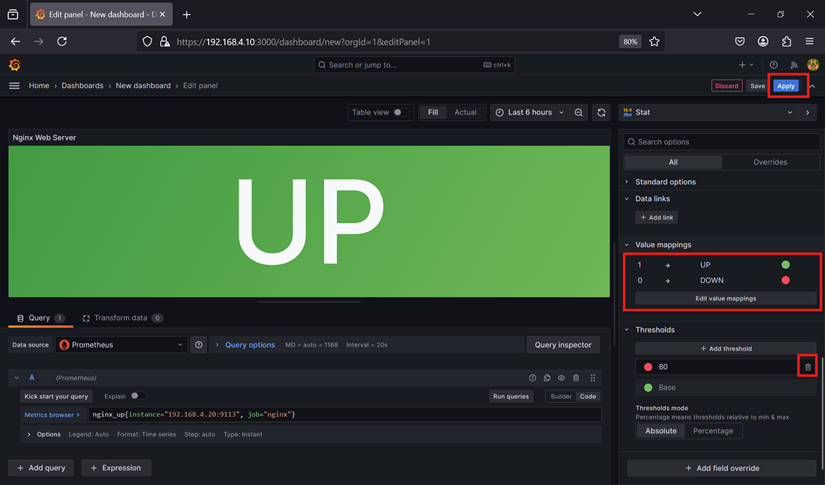The width and height of the screenshot is (825, 485).
Task: Collapse query A row
Action: [17, 378]
